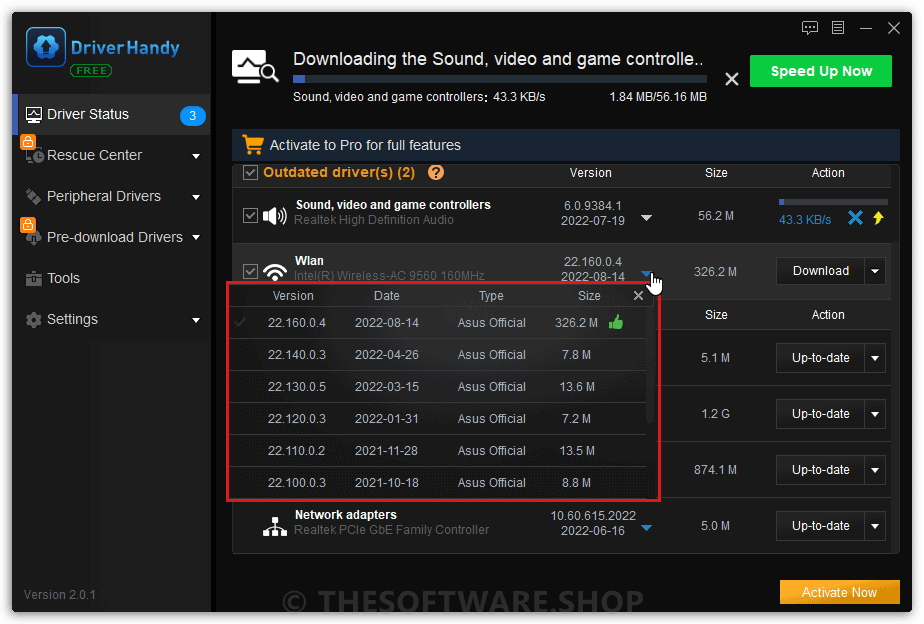The height and width of the screenshot is (624, 924).
Task: Open version dropdown for Realtek audio 6.0.9384.1
Action: click(646, 218)
